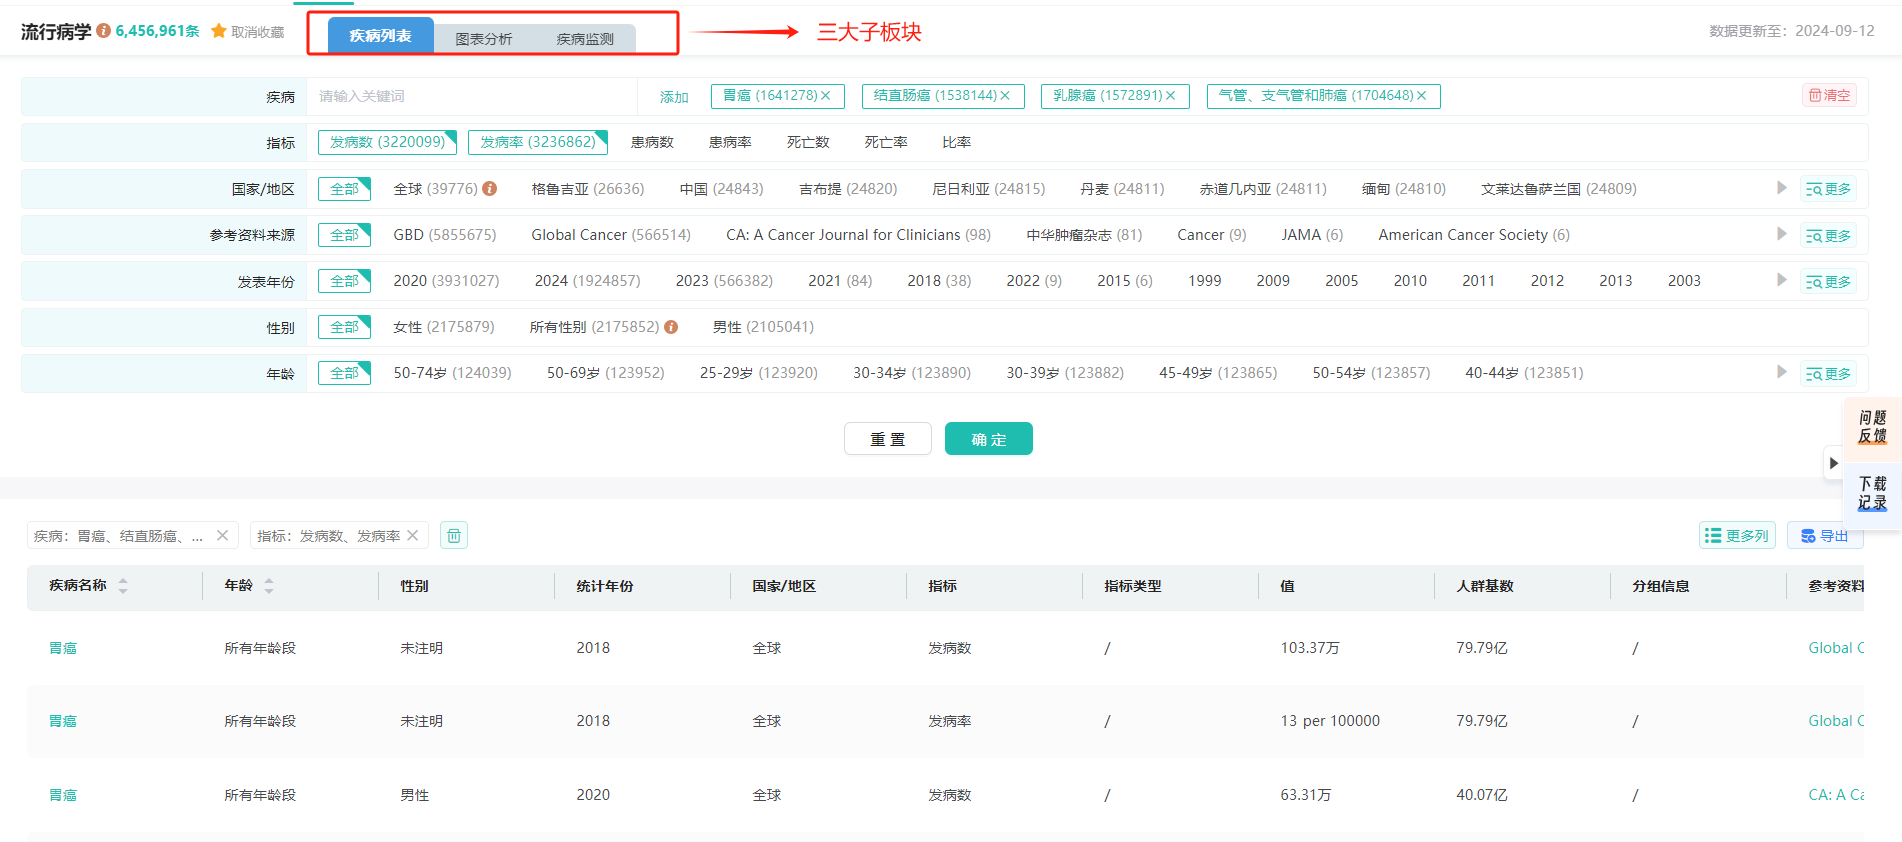Click the info icon next to 全球

tap(490, 189)
